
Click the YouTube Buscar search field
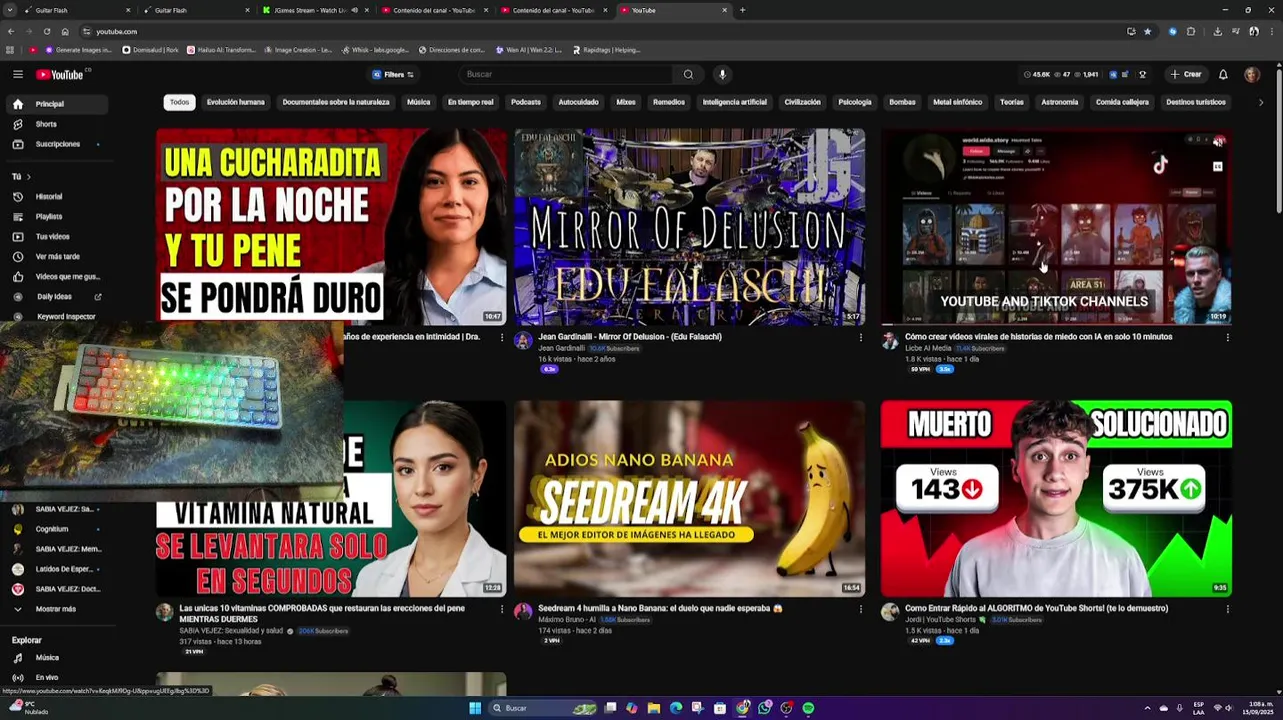click(x=568, y=74)
